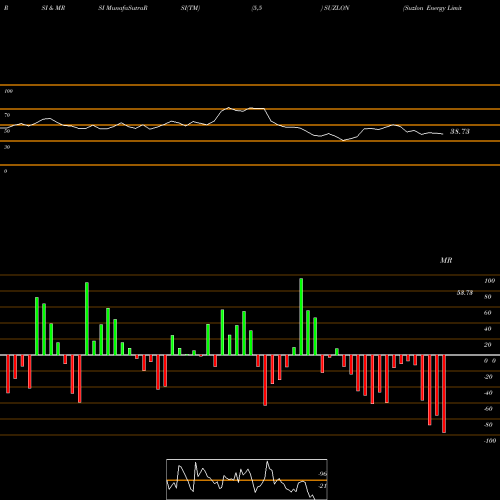Click the 'SI(TM)' header label
Image resolution: width=500 pixels, height=500 pixels.
pos(190,8)
